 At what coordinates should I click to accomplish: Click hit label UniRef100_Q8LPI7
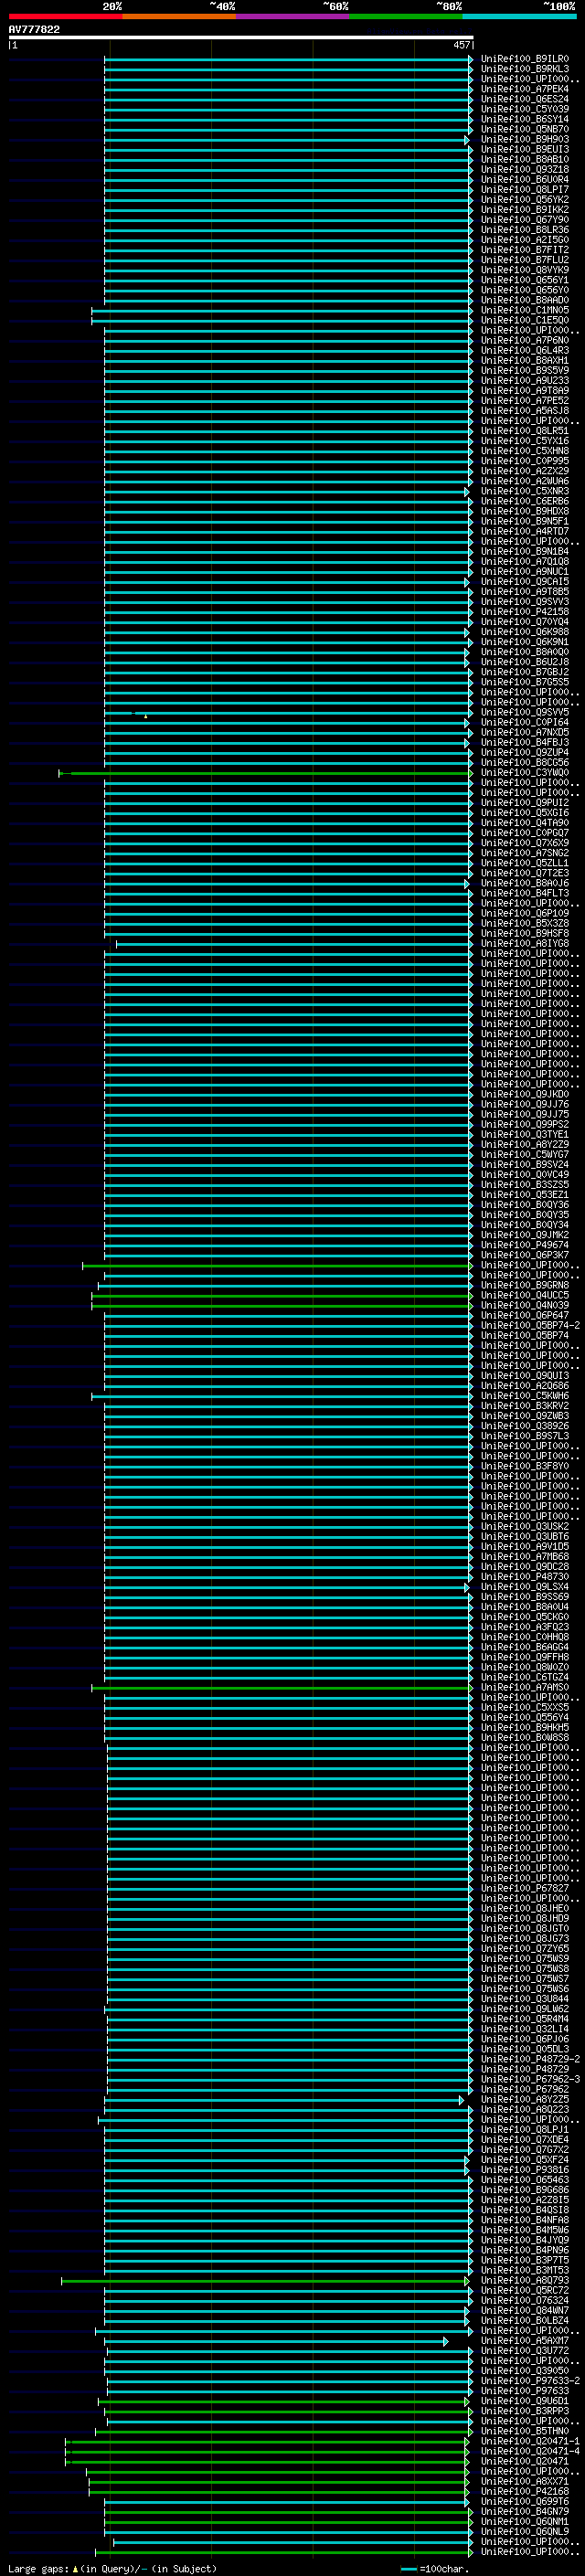pos(524,189)
